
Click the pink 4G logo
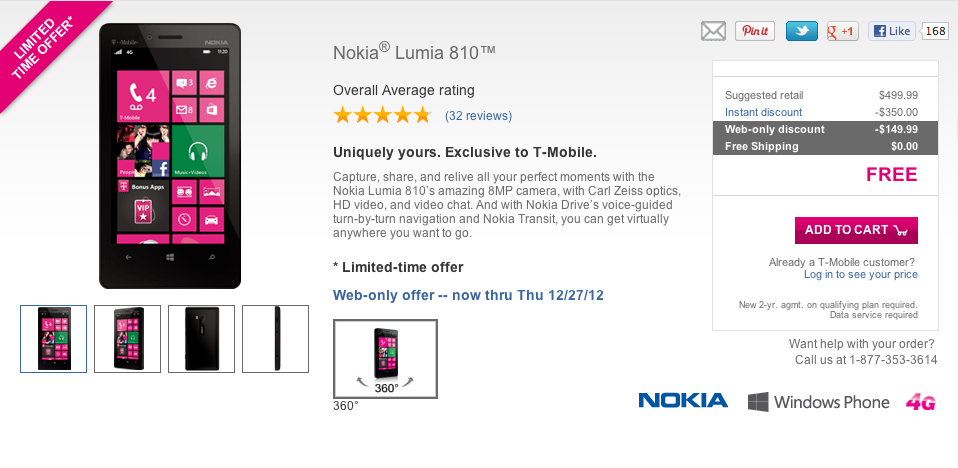click(920, 402)
